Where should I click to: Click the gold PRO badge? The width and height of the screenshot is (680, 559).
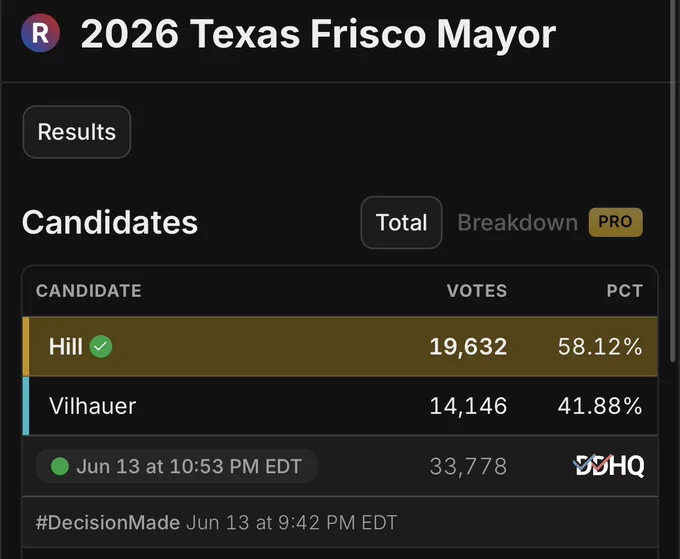click(615, 222)
